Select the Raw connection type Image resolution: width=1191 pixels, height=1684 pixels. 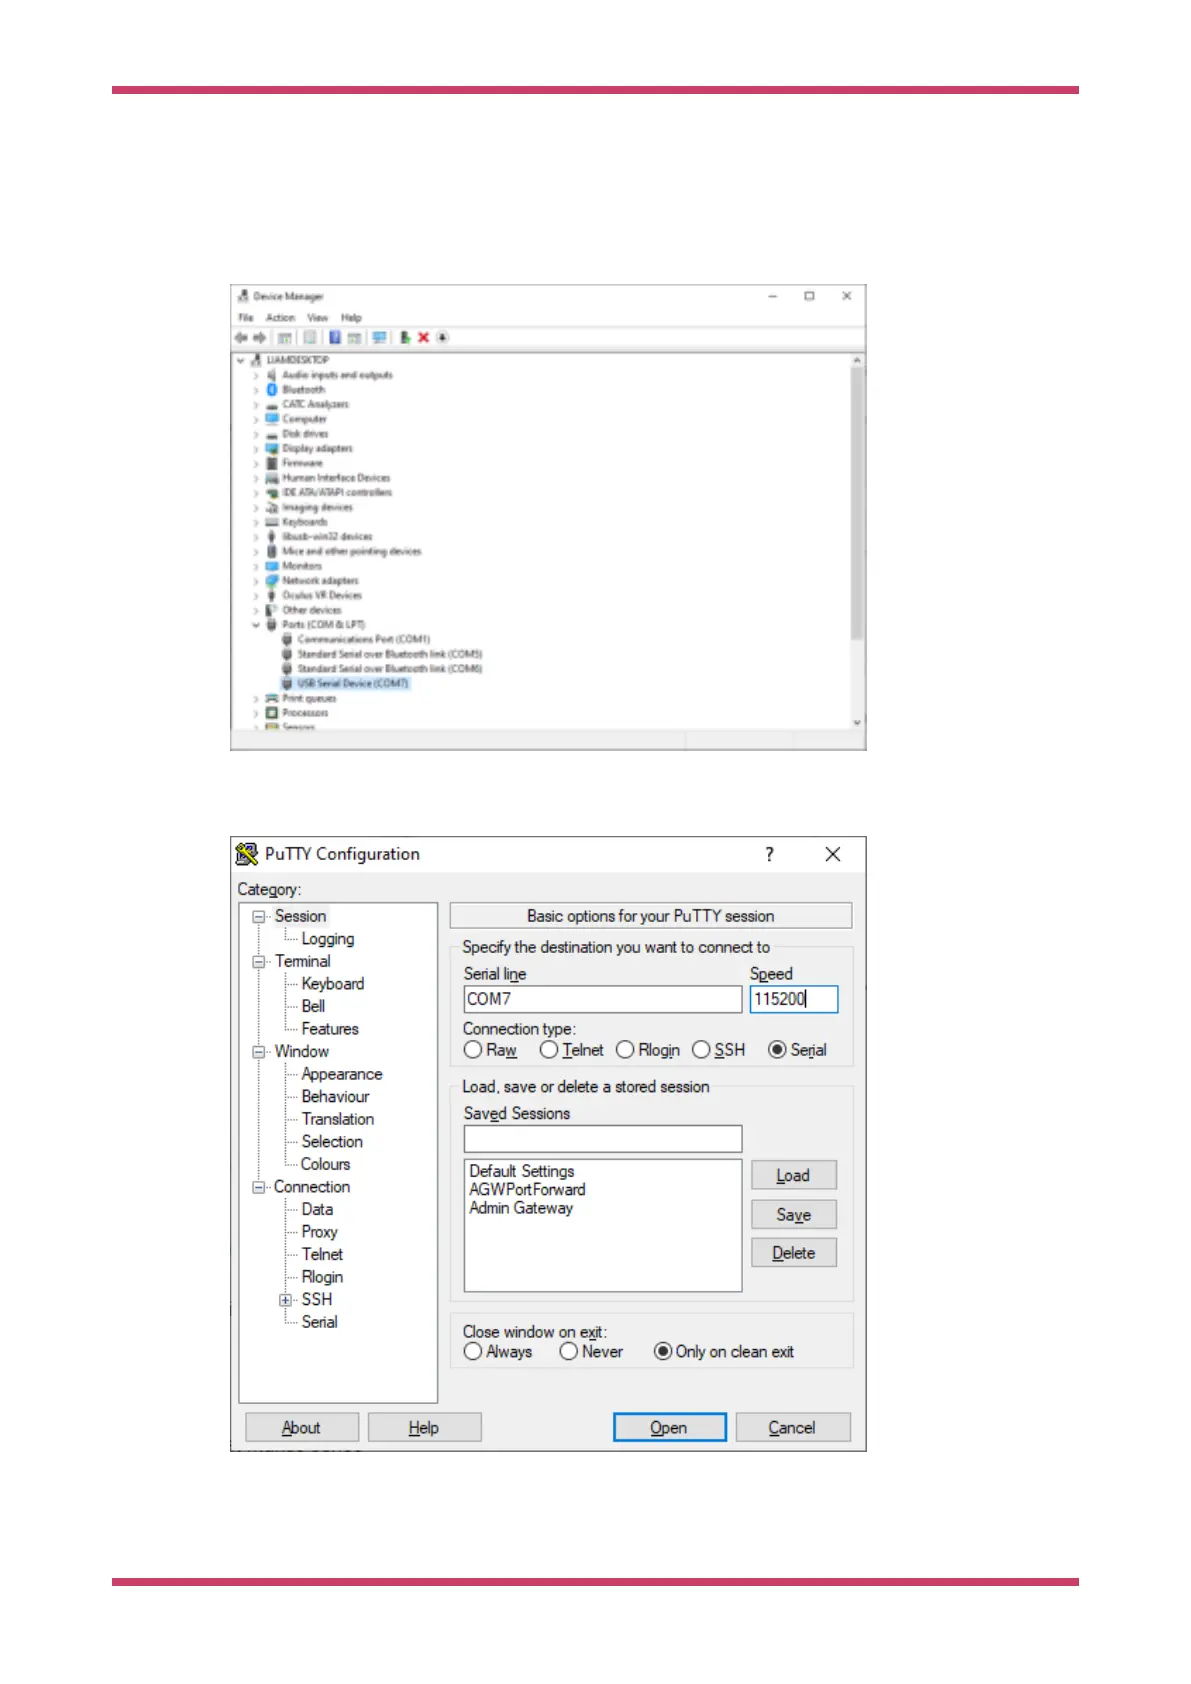pos(473,1049)
